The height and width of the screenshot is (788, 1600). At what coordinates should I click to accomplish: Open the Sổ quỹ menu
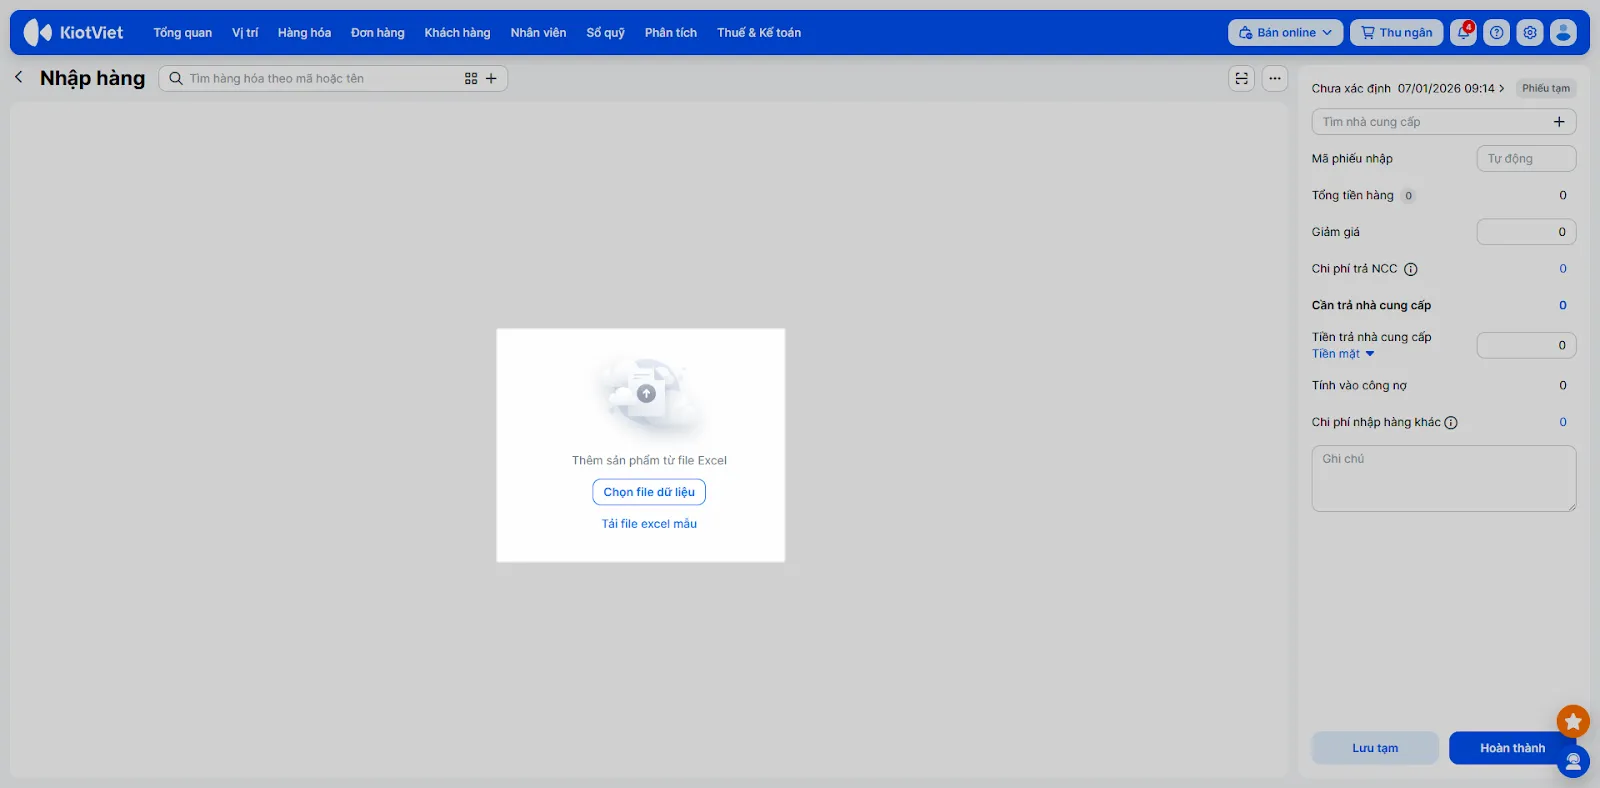(x=605, y=32)
